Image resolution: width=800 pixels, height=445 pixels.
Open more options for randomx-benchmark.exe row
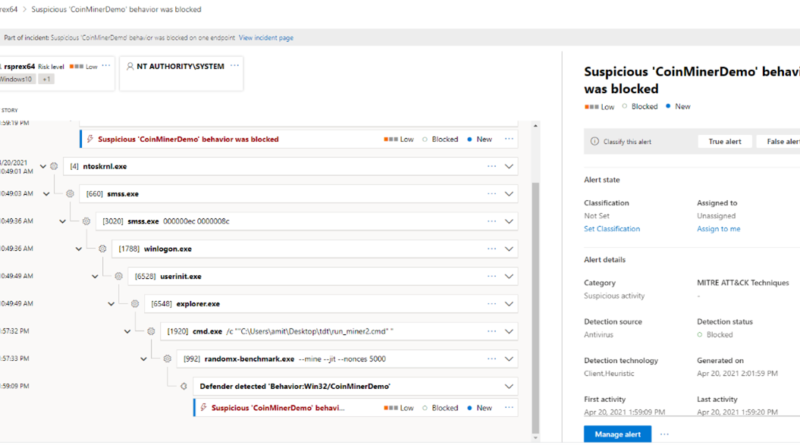pyautogui.click(x=491, y=359)
